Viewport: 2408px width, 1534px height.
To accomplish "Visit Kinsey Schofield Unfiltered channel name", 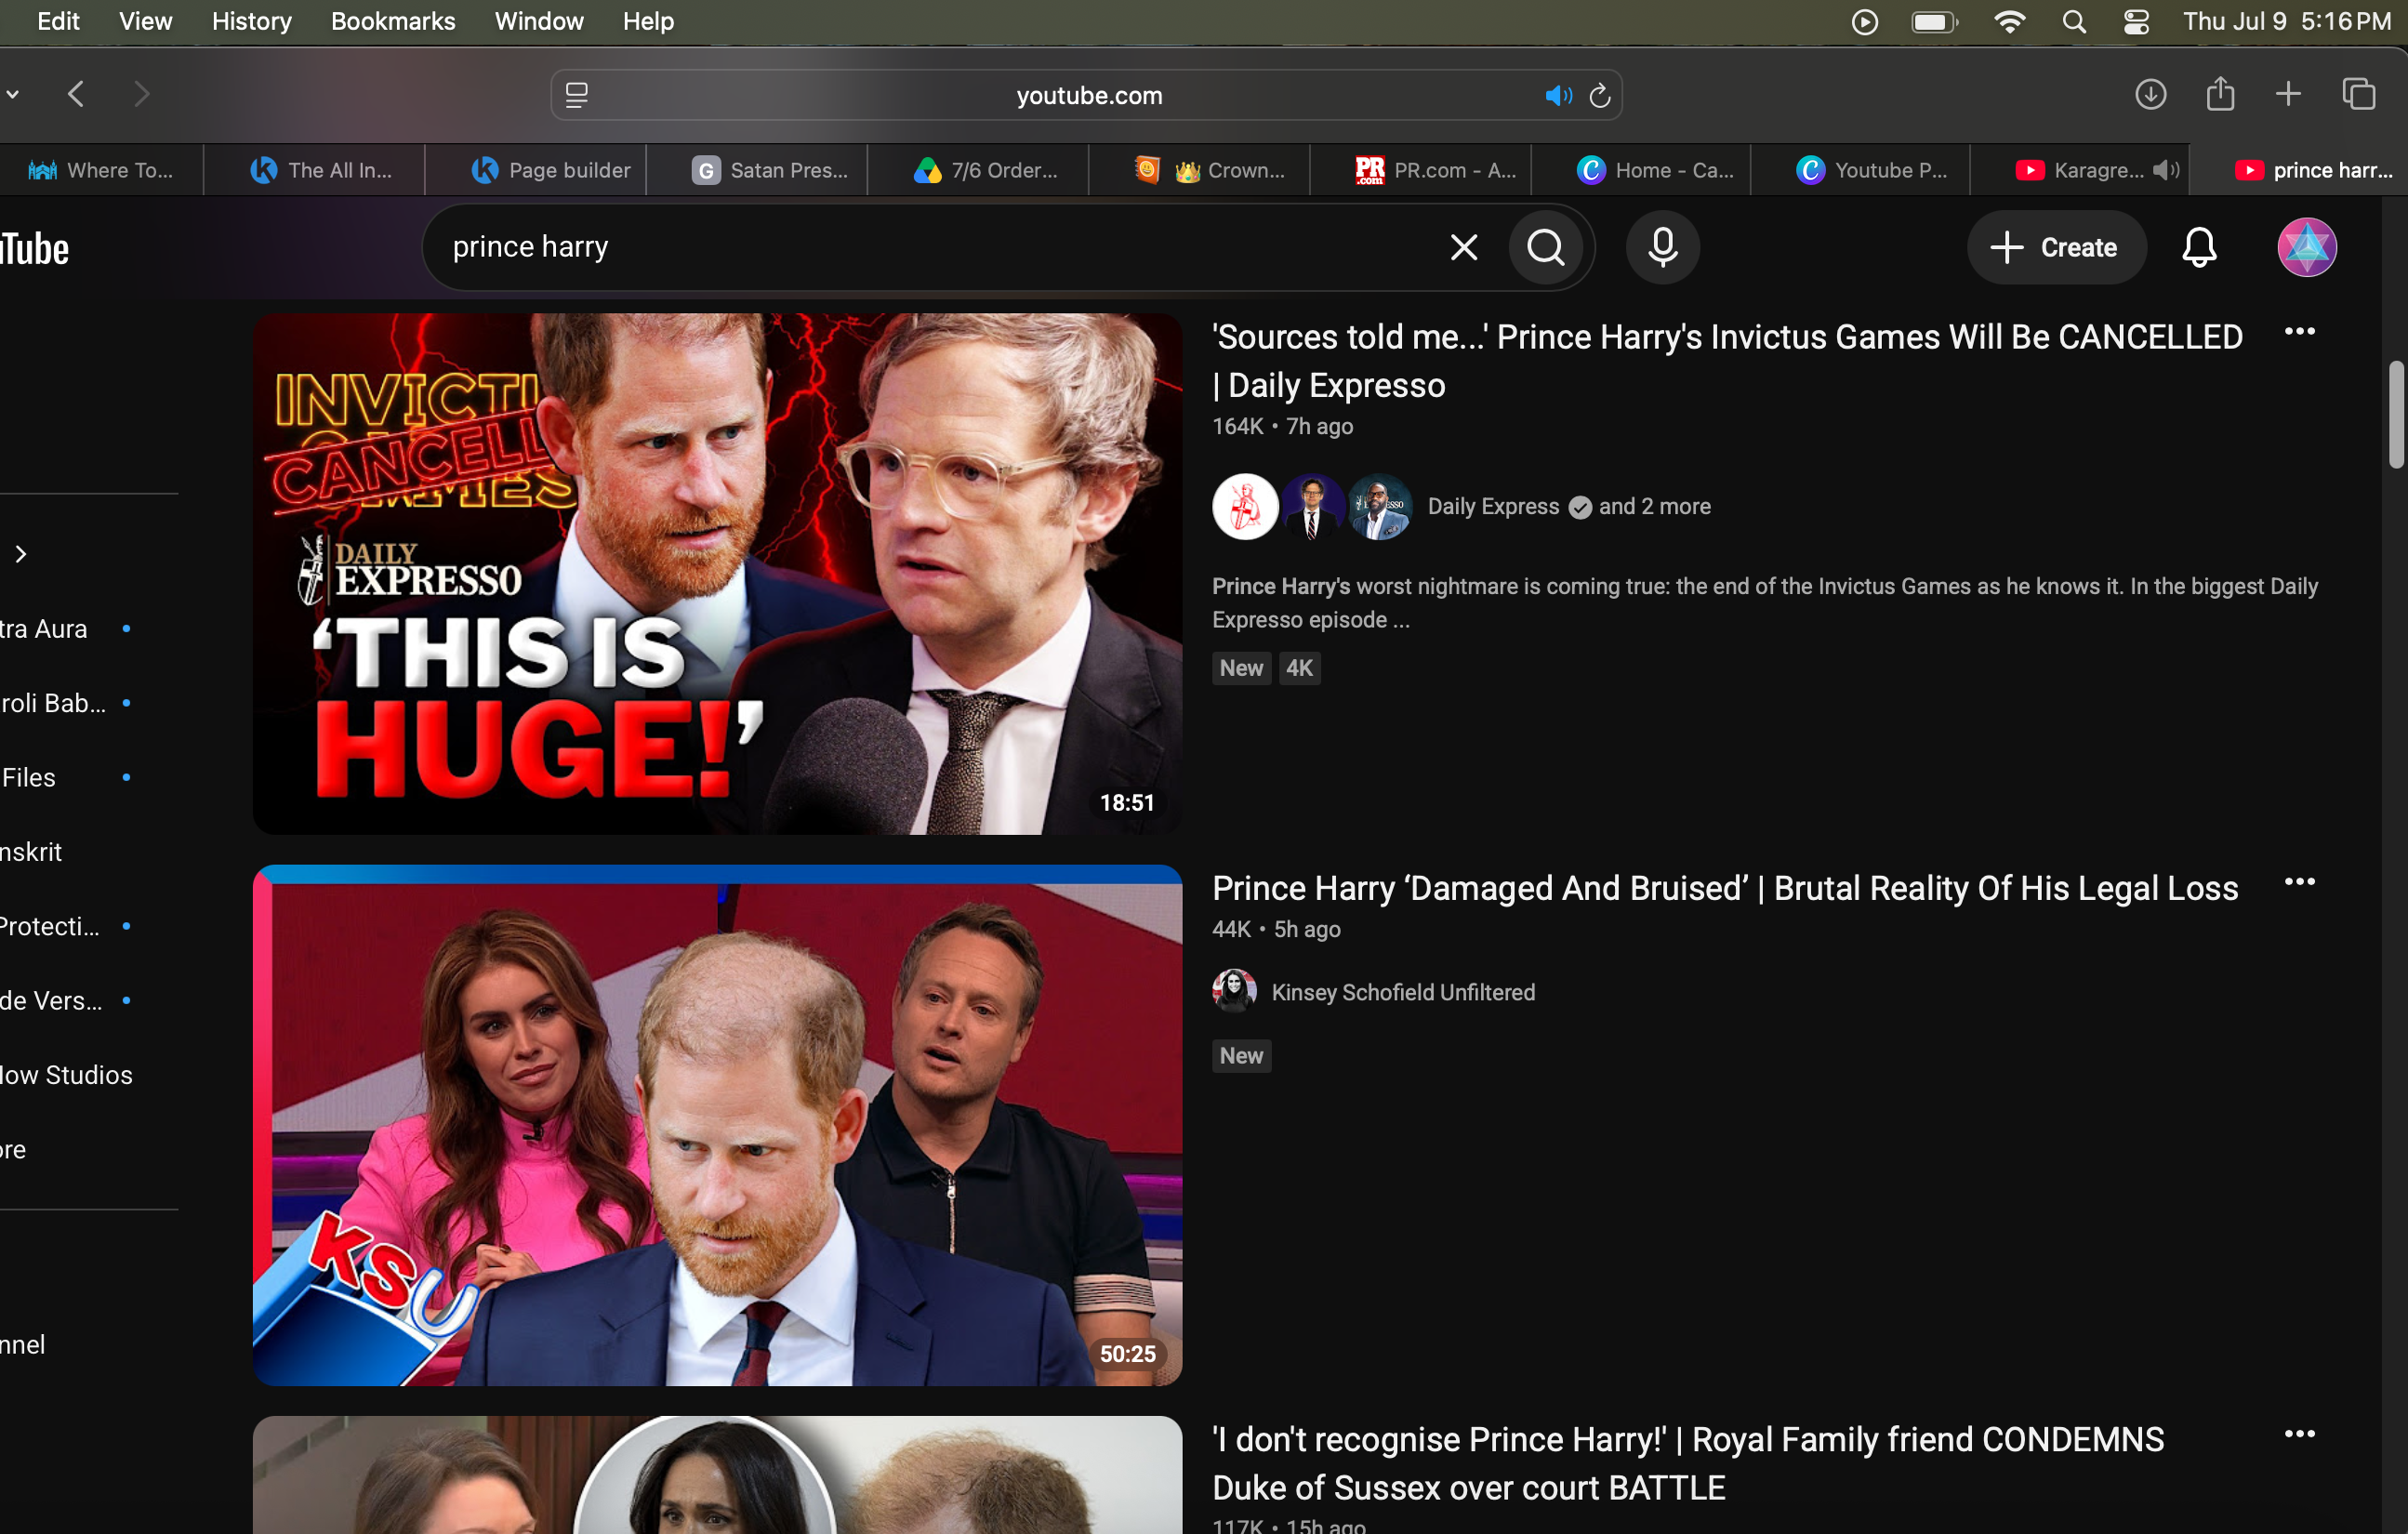I will coord(1403,992).
